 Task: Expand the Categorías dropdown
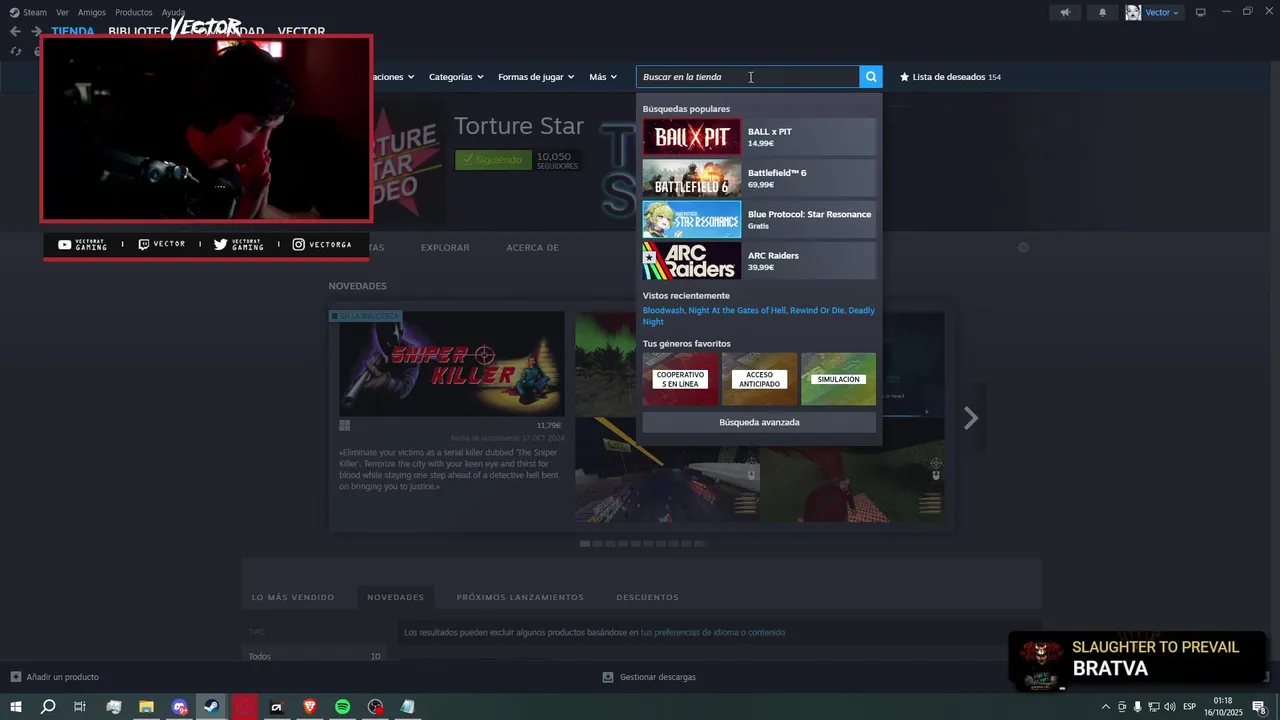click(x=456, y=77)
